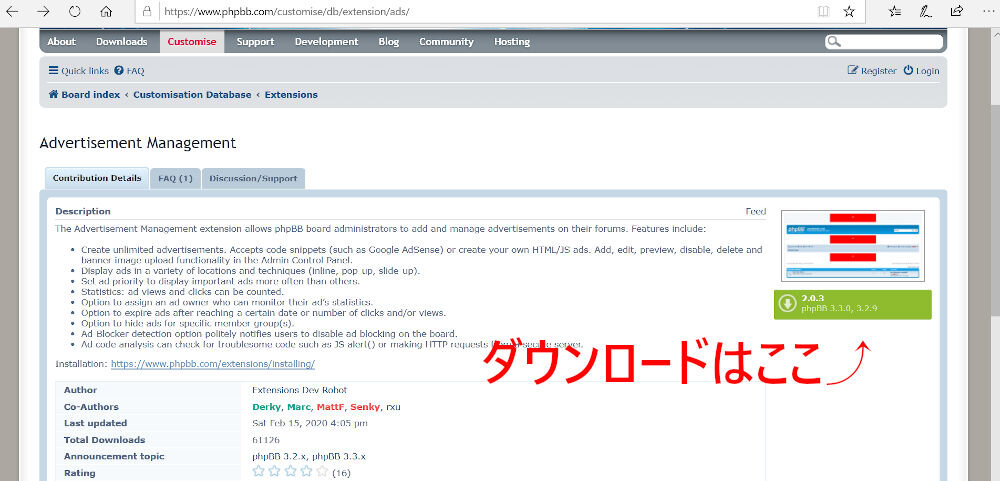Click the green download arrow icon
Viewport: 1000px width, 481px height.
[x=788, y=304]
